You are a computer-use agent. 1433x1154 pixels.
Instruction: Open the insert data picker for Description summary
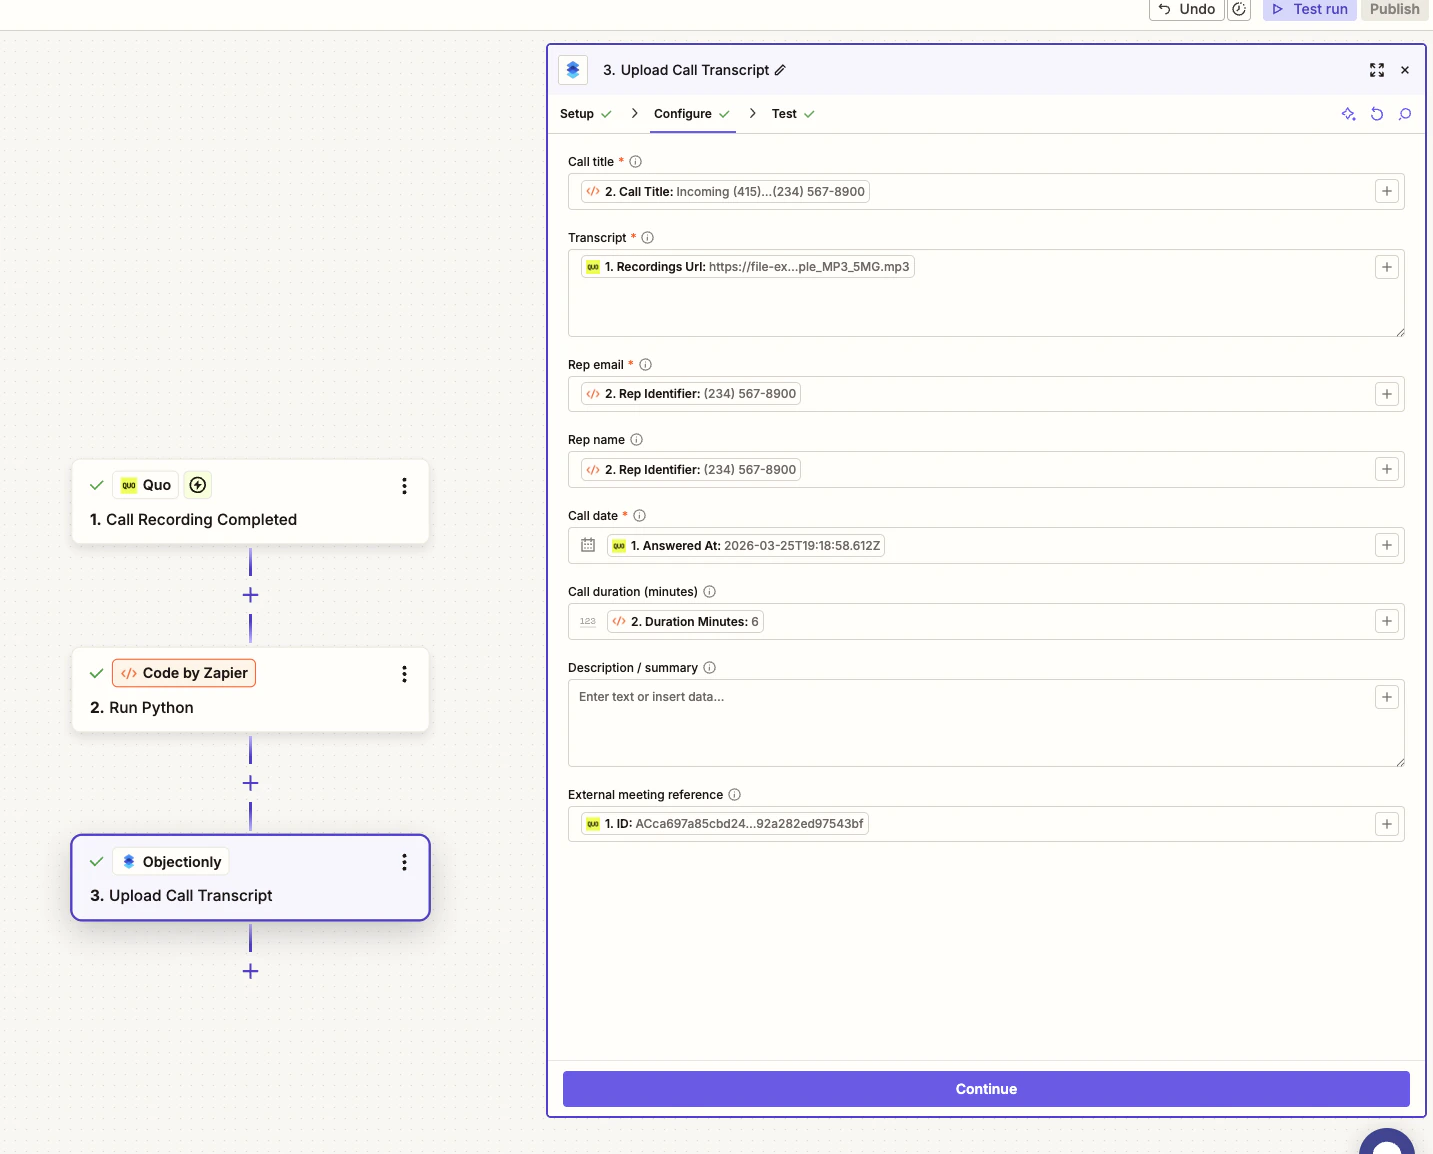(1386, 697)
